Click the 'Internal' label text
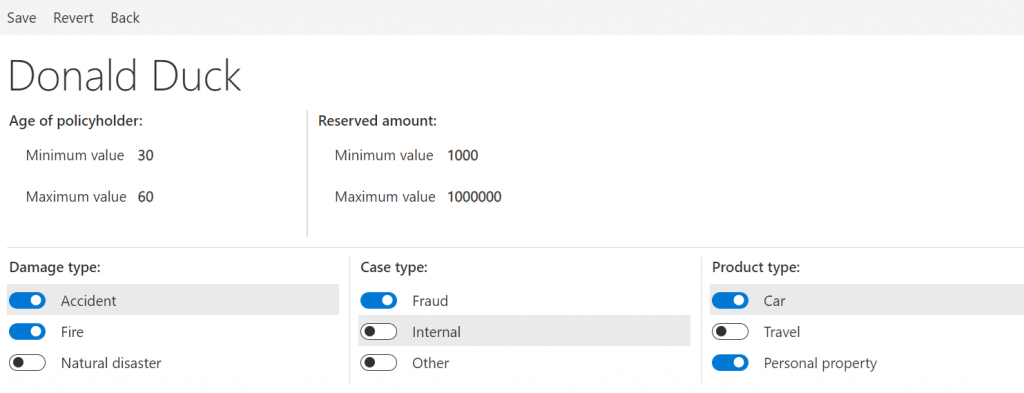 tap(436, 332)
